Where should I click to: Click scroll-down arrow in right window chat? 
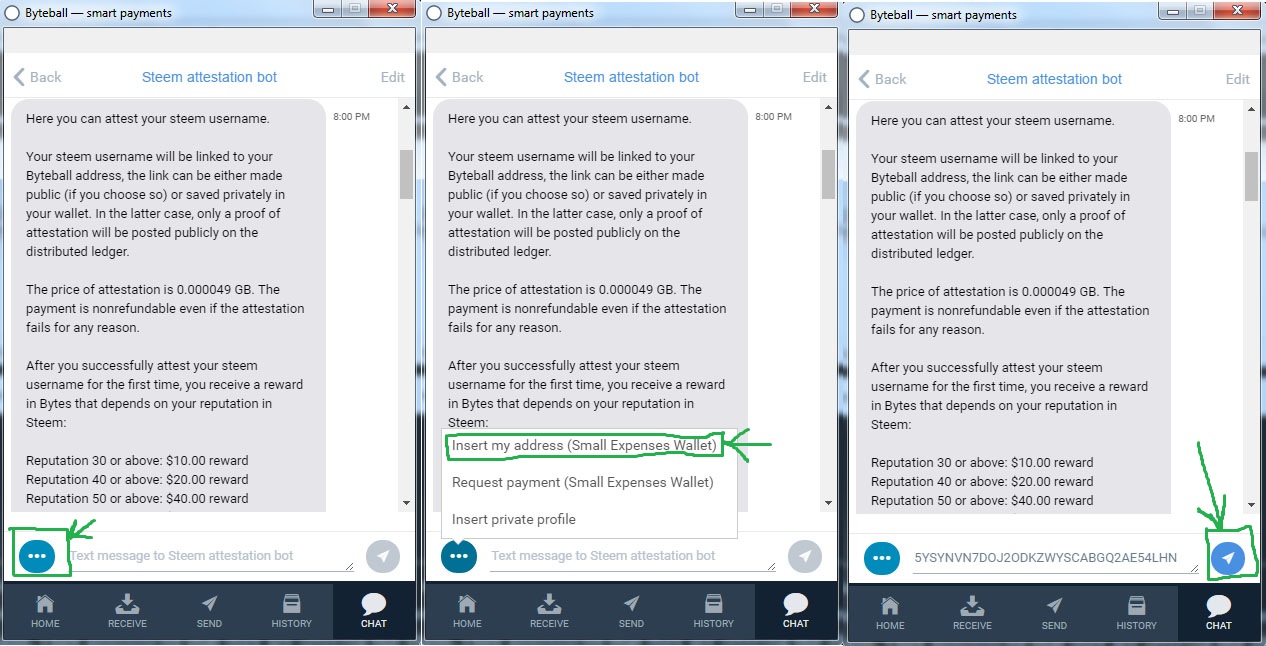click(x=1251, y=505)
